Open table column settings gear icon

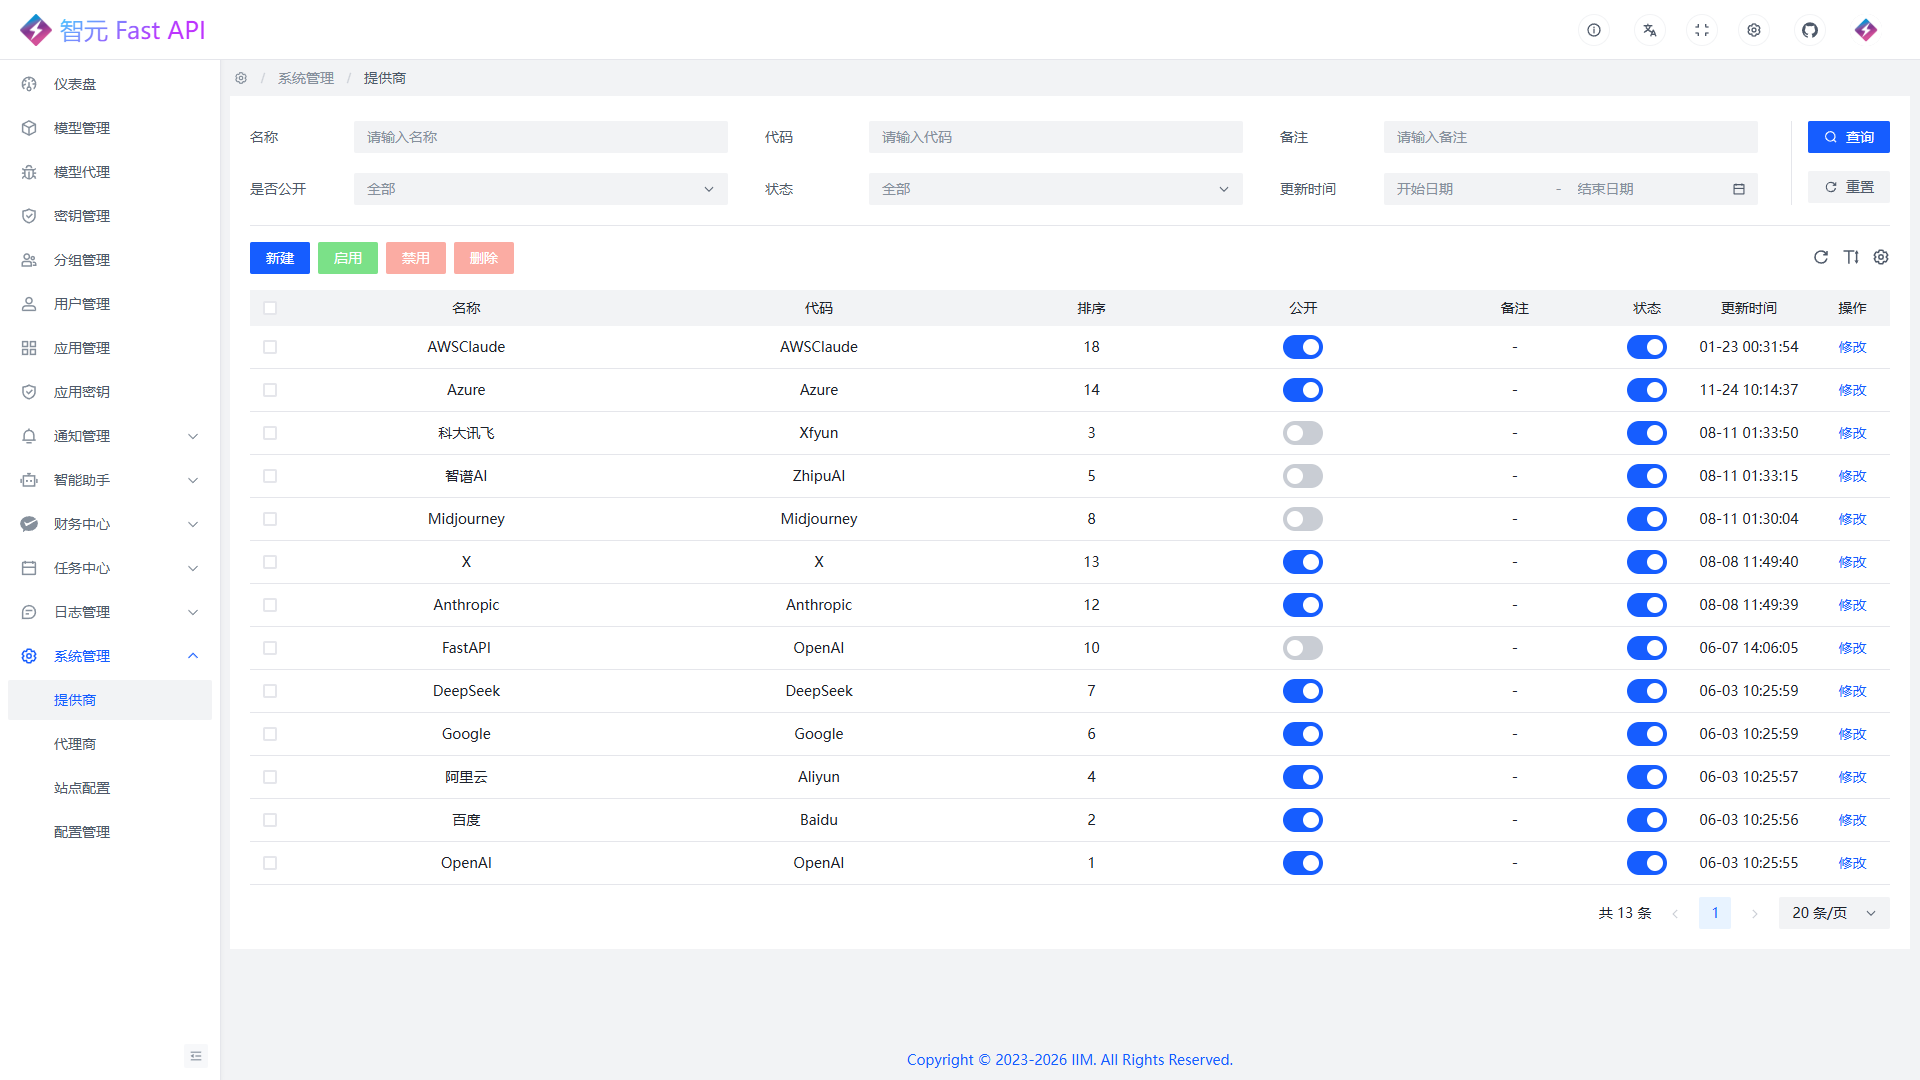[x=1880, y=257]
